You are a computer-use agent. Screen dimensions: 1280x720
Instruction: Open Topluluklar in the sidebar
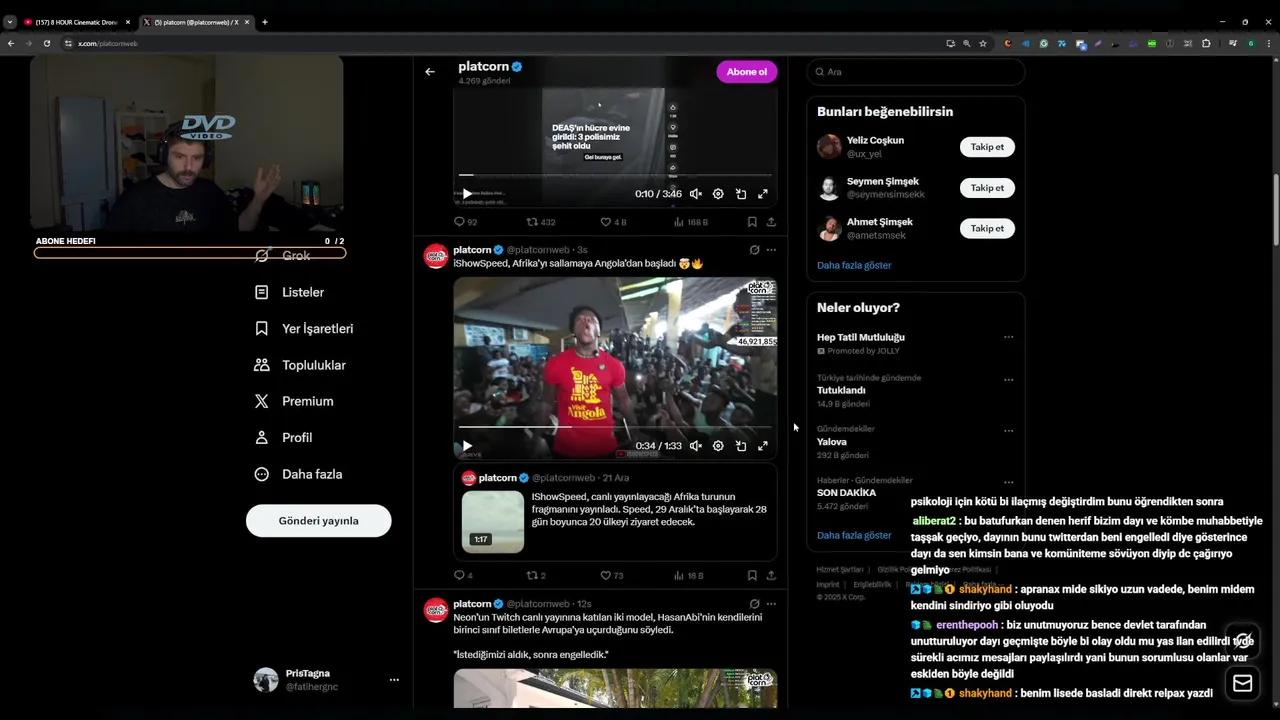click(x=300, y=365)
